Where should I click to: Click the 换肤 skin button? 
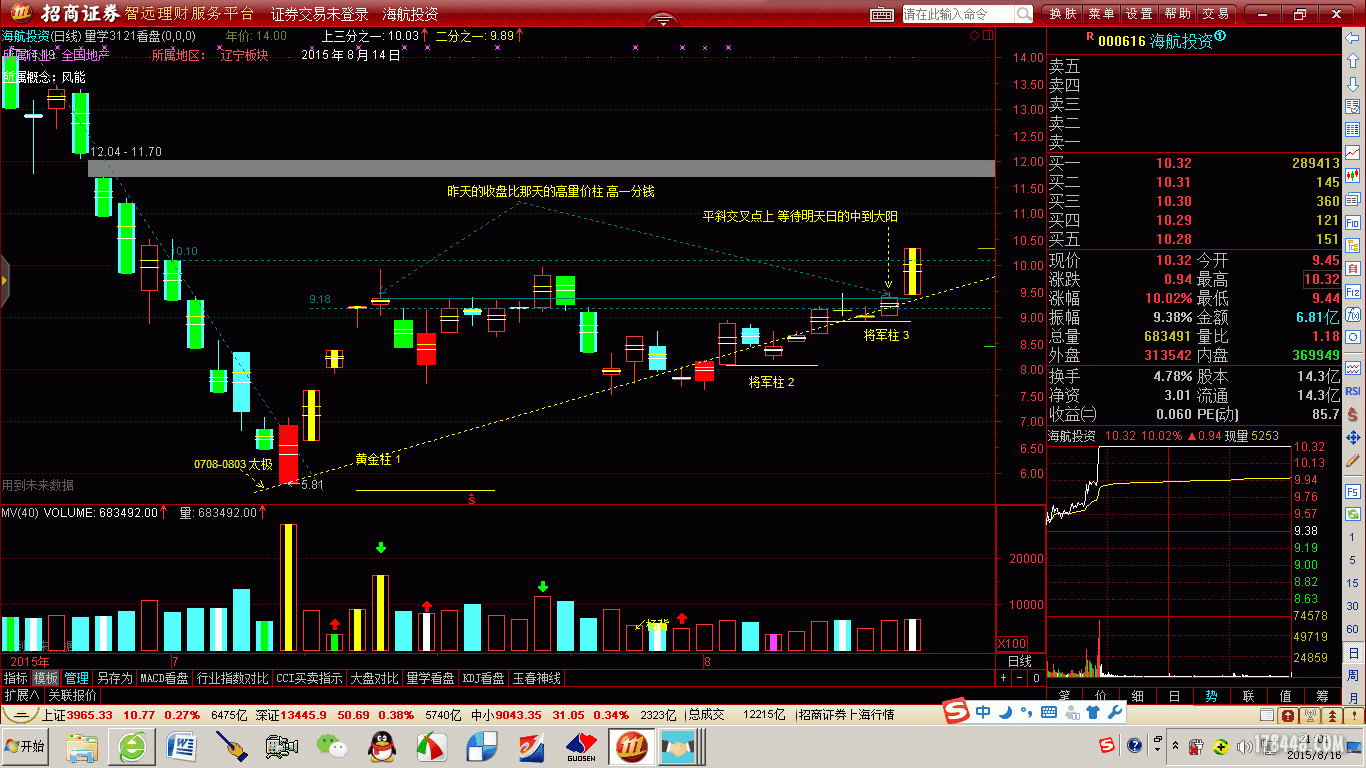click(x=1063, y=14)
